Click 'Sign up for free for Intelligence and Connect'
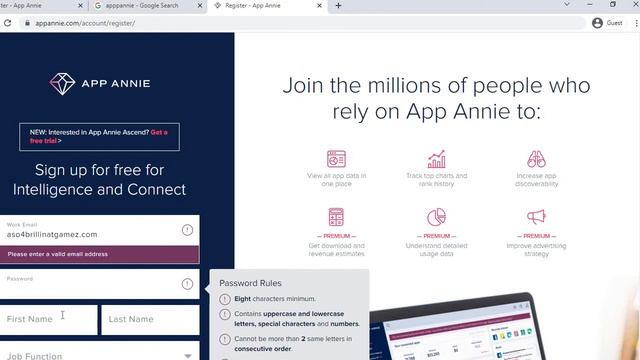Viewport: 640px width, 360px height. tap(99, 180)
